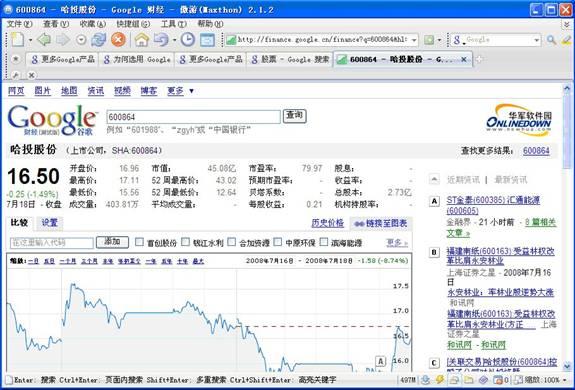Click the wrench icon below tab bar
575x390 pixels.
[x=15, y=75]
